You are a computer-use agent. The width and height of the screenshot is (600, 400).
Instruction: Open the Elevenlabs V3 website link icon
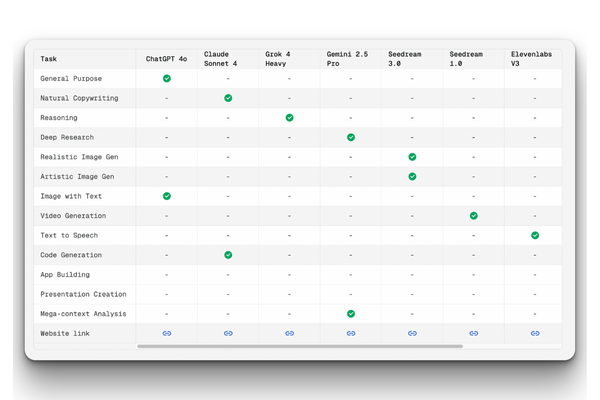(x=535, y=333)
